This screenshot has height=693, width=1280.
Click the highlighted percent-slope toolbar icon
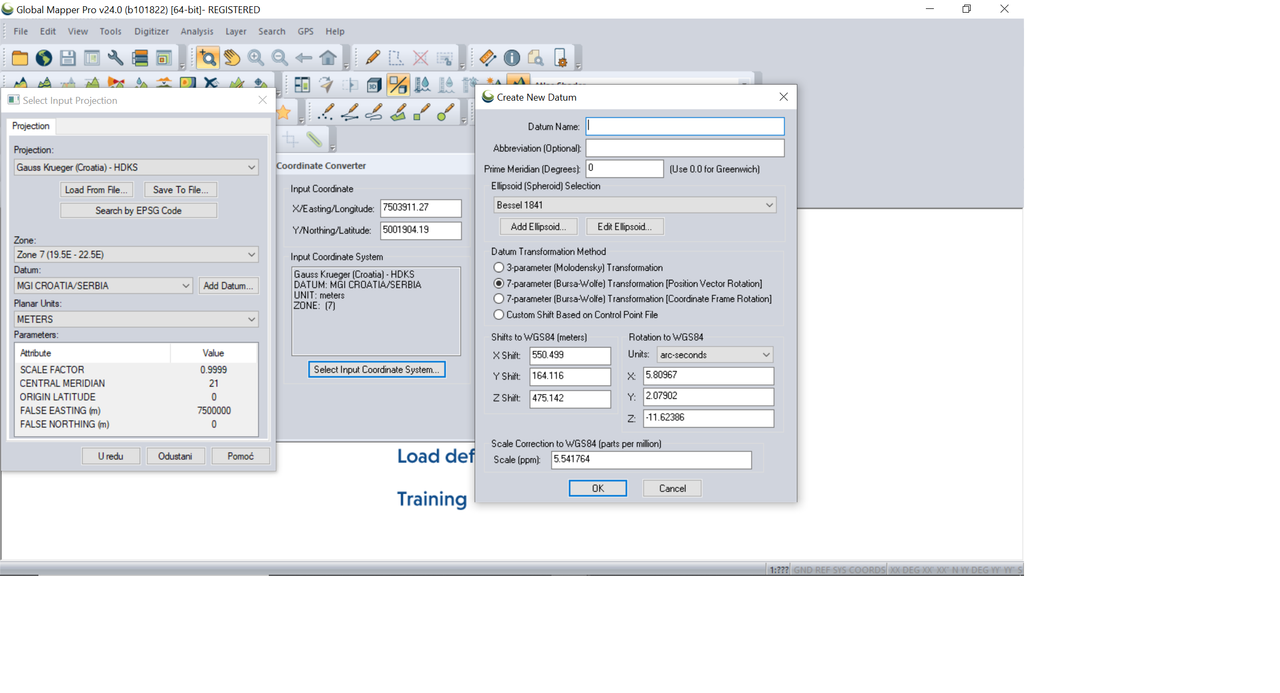(x=398, y=85)
